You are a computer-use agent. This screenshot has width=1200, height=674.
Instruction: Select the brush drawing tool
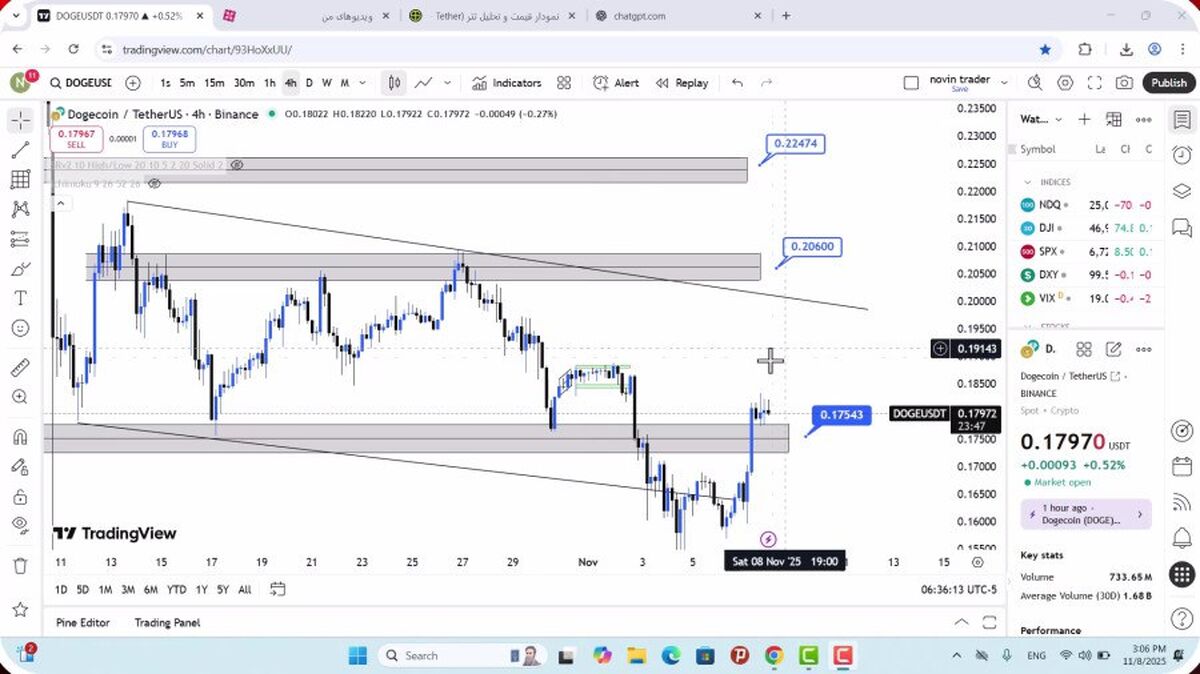pyautogui.click(x=20, y=269)
